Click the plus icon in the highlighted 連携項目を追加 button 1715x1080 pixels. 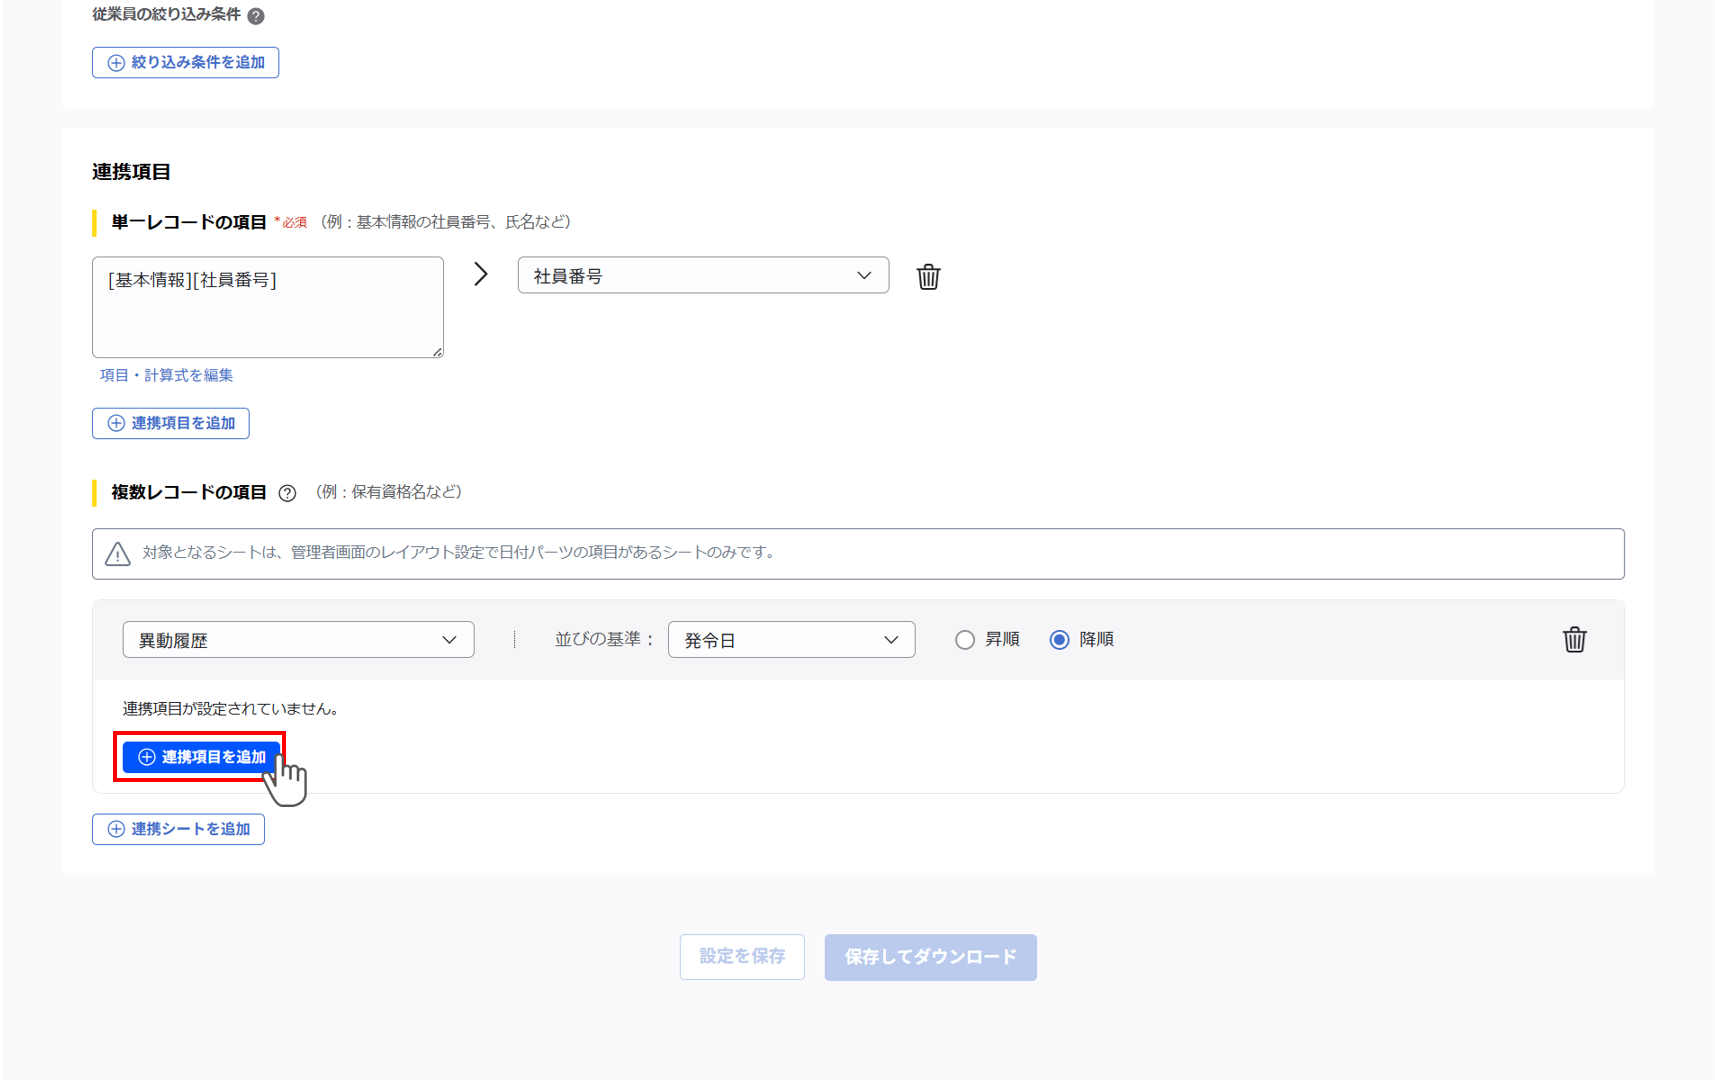(x=145, y=757)
